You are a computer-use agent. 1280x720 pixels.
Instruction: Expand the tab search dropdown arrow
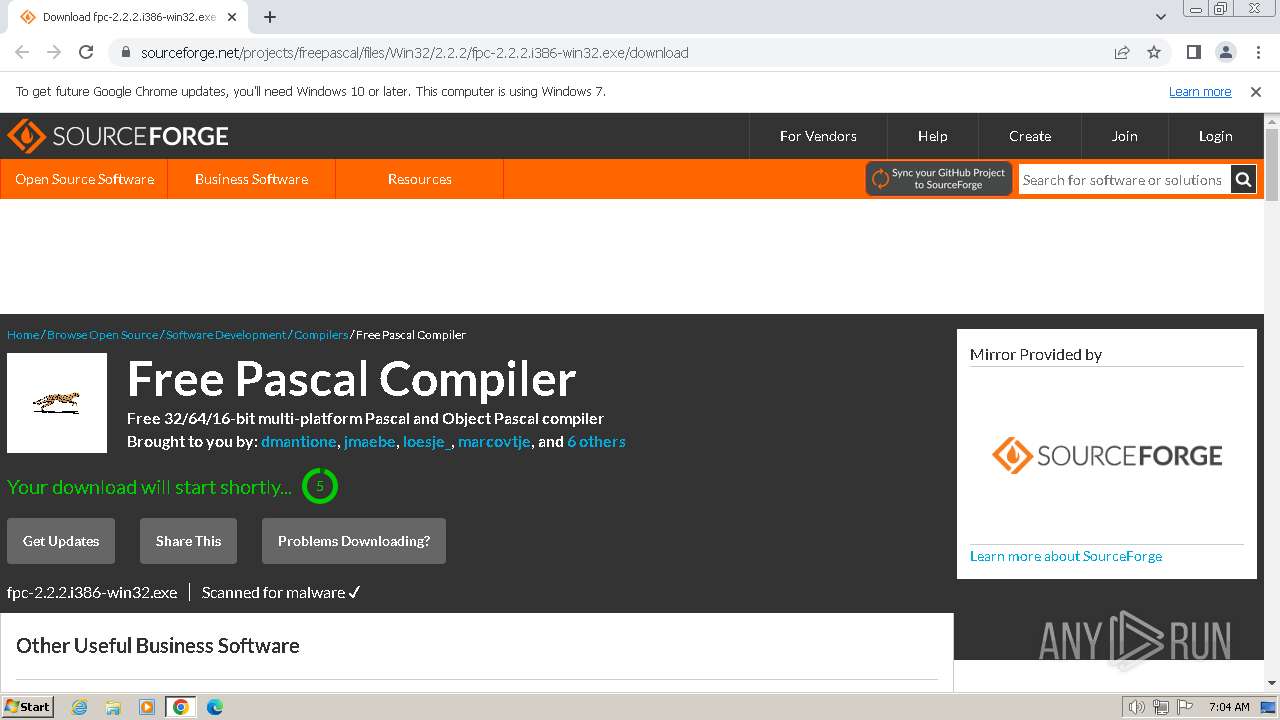point(1161,17)
